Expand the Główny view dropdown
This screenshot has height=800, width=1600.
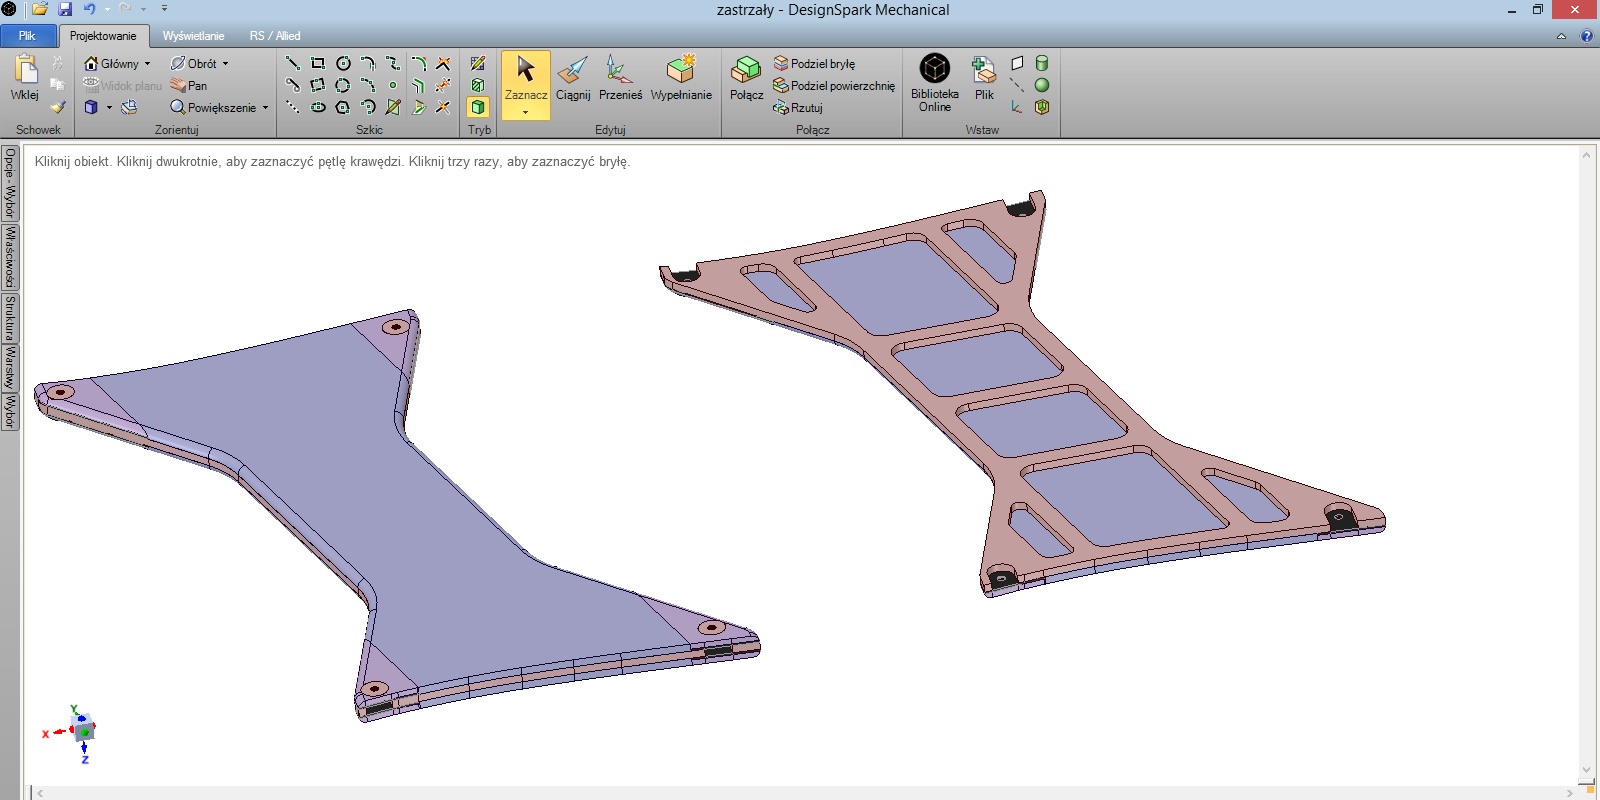click(147, 63)
